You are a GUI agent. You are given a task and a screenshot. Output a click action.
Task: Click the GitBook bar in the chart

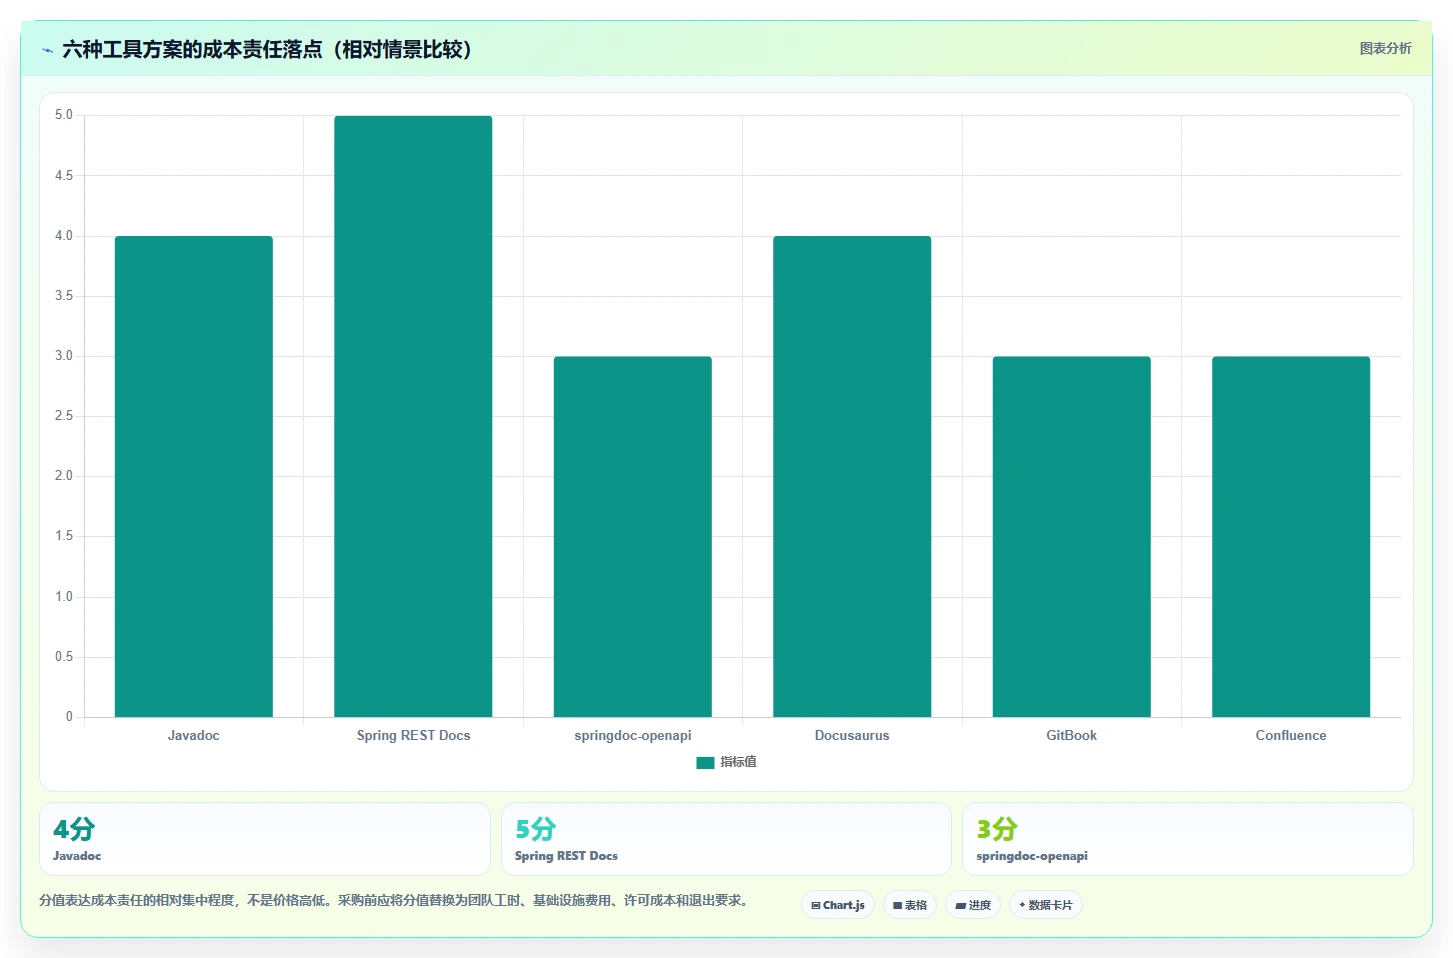pos(1071,536)
